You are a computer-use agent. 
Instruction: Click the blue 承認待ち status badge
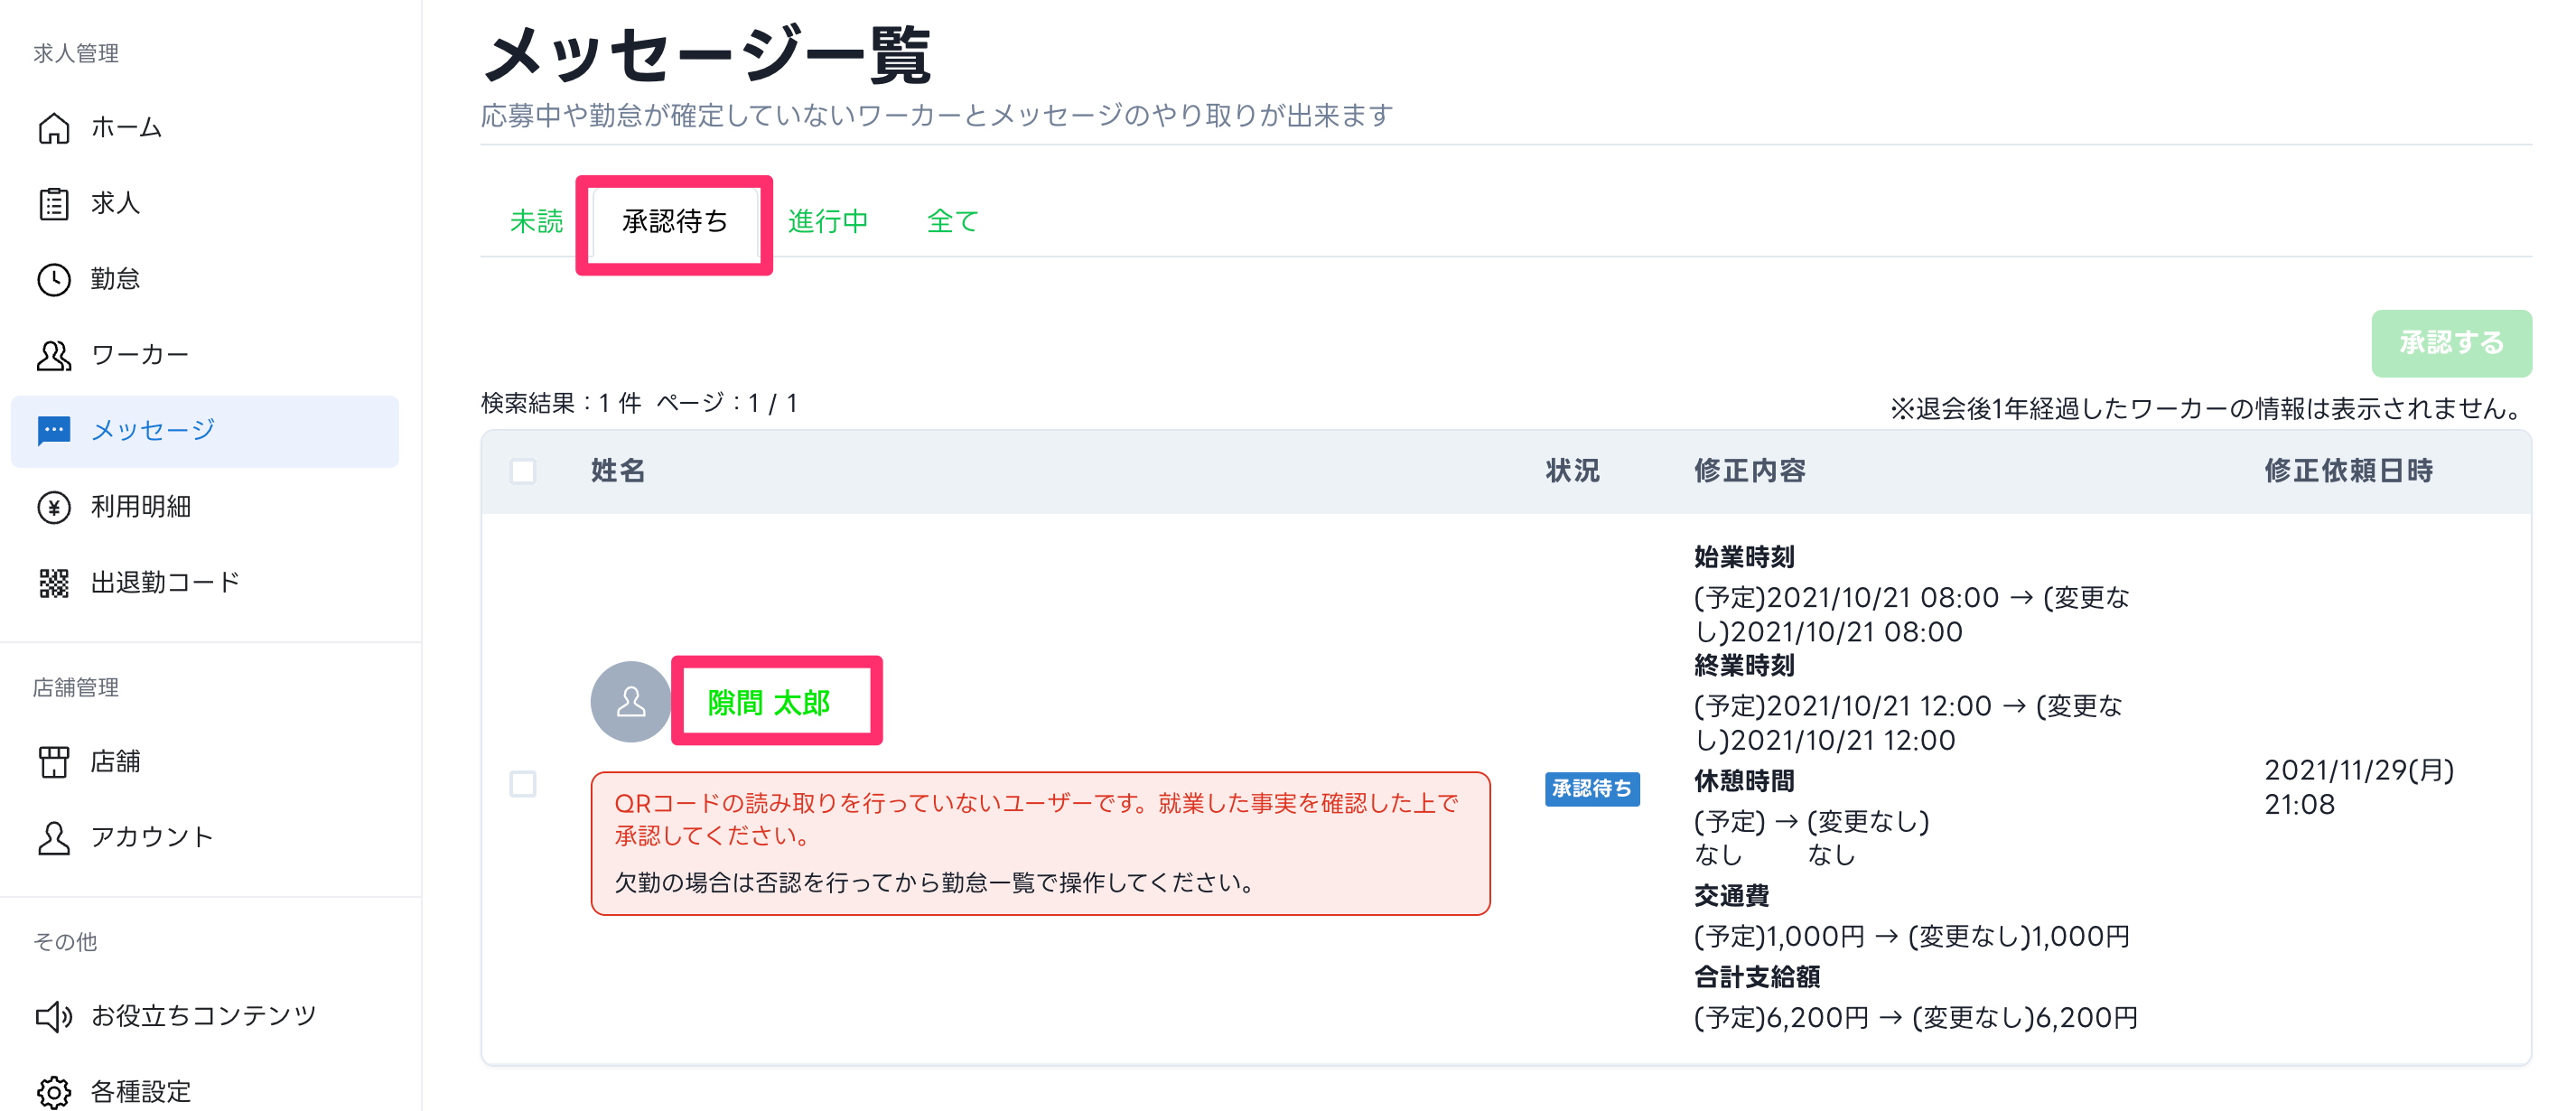pyautogui.click(x=1592, y=789)
